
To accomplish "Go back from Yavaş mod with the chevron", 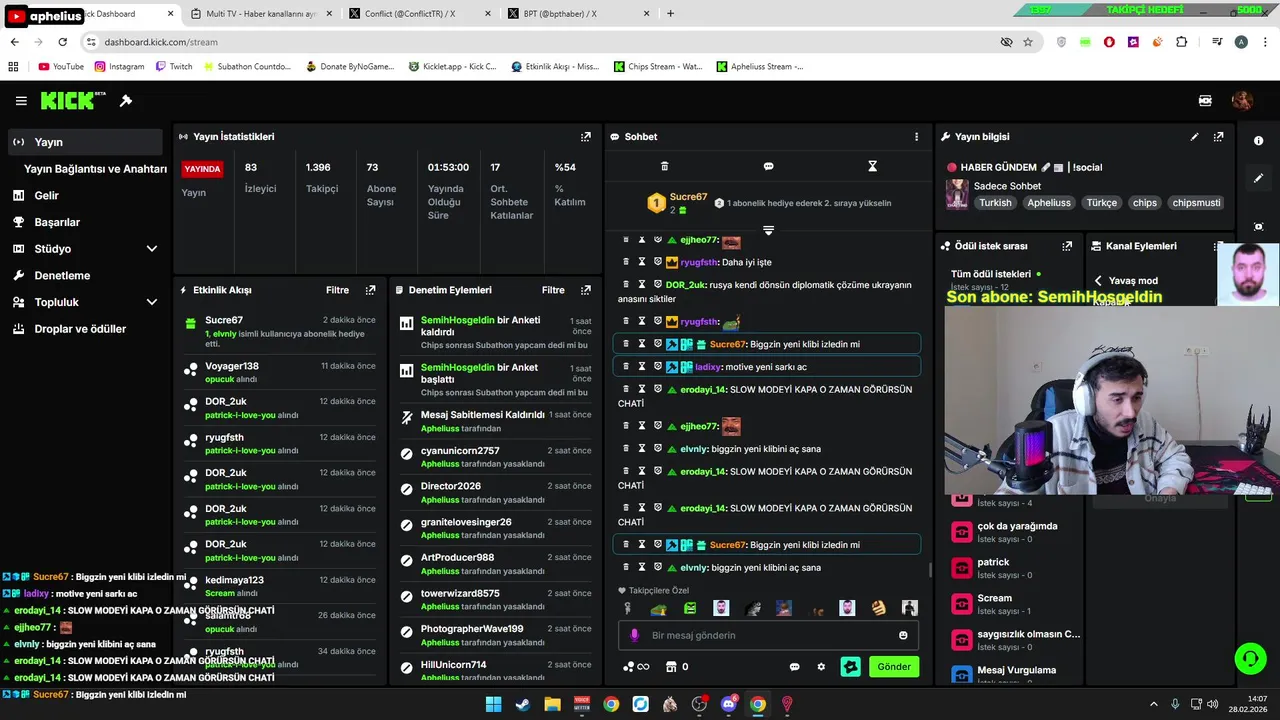I will (1098, 281).
